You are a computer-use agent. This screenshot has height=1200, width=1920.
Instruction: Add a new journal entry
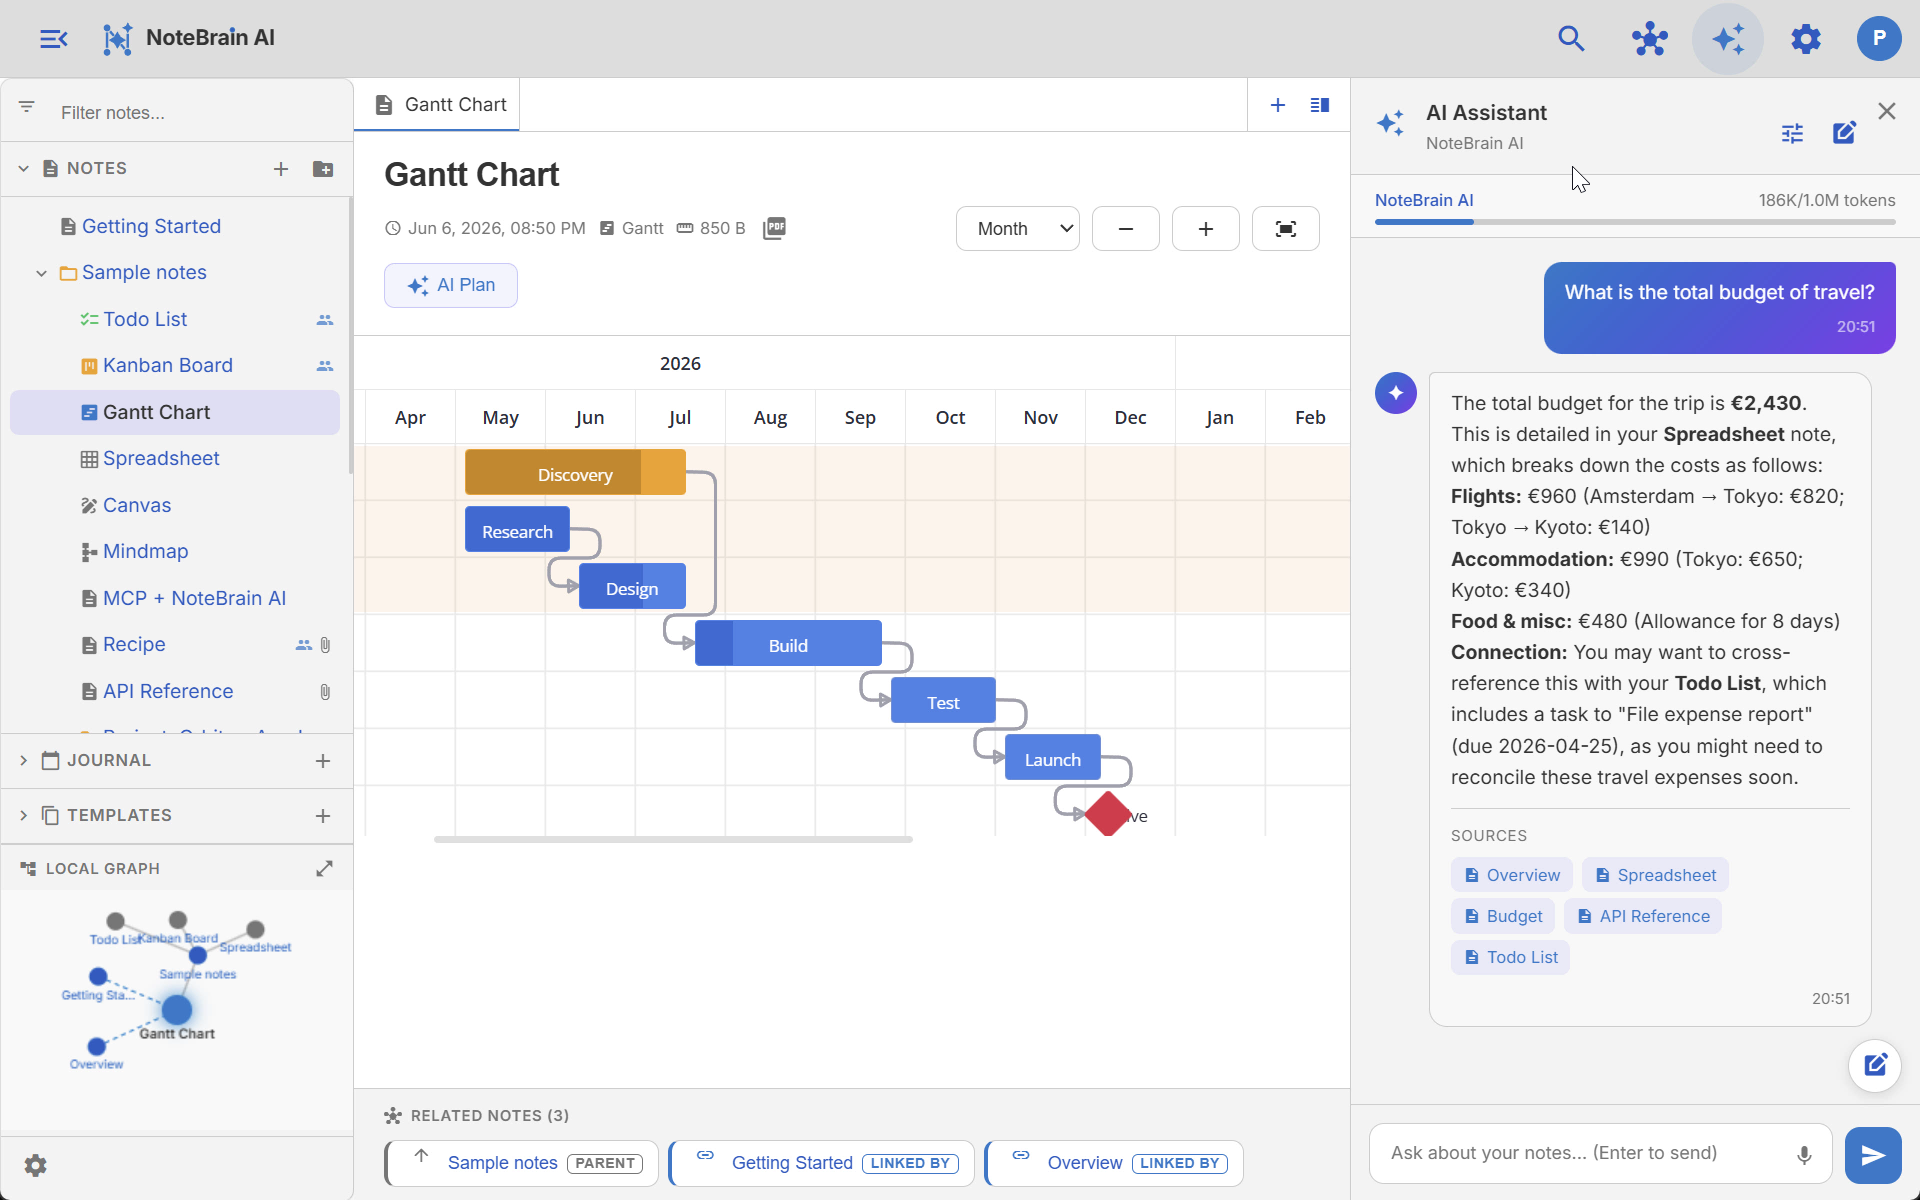323,761
